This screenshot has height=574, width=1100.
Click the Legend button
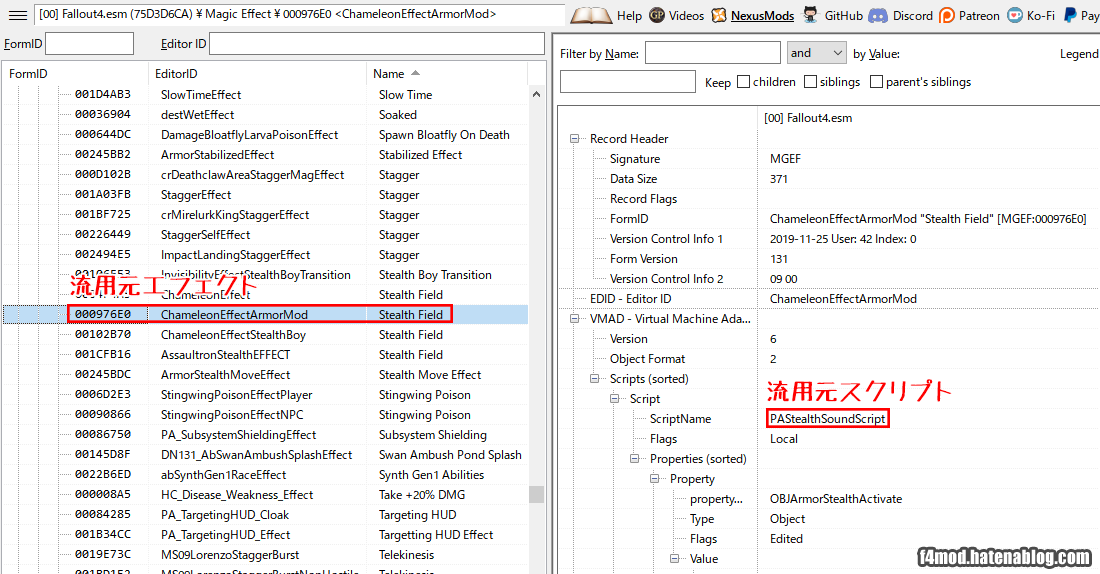(1079, 54)
